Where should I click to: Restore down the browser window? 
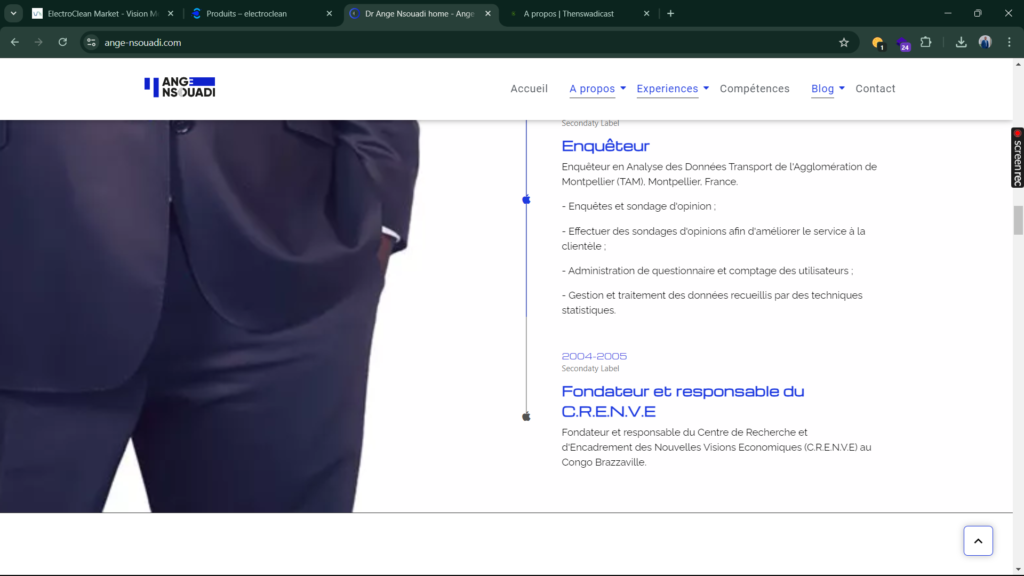coord(978,13)
